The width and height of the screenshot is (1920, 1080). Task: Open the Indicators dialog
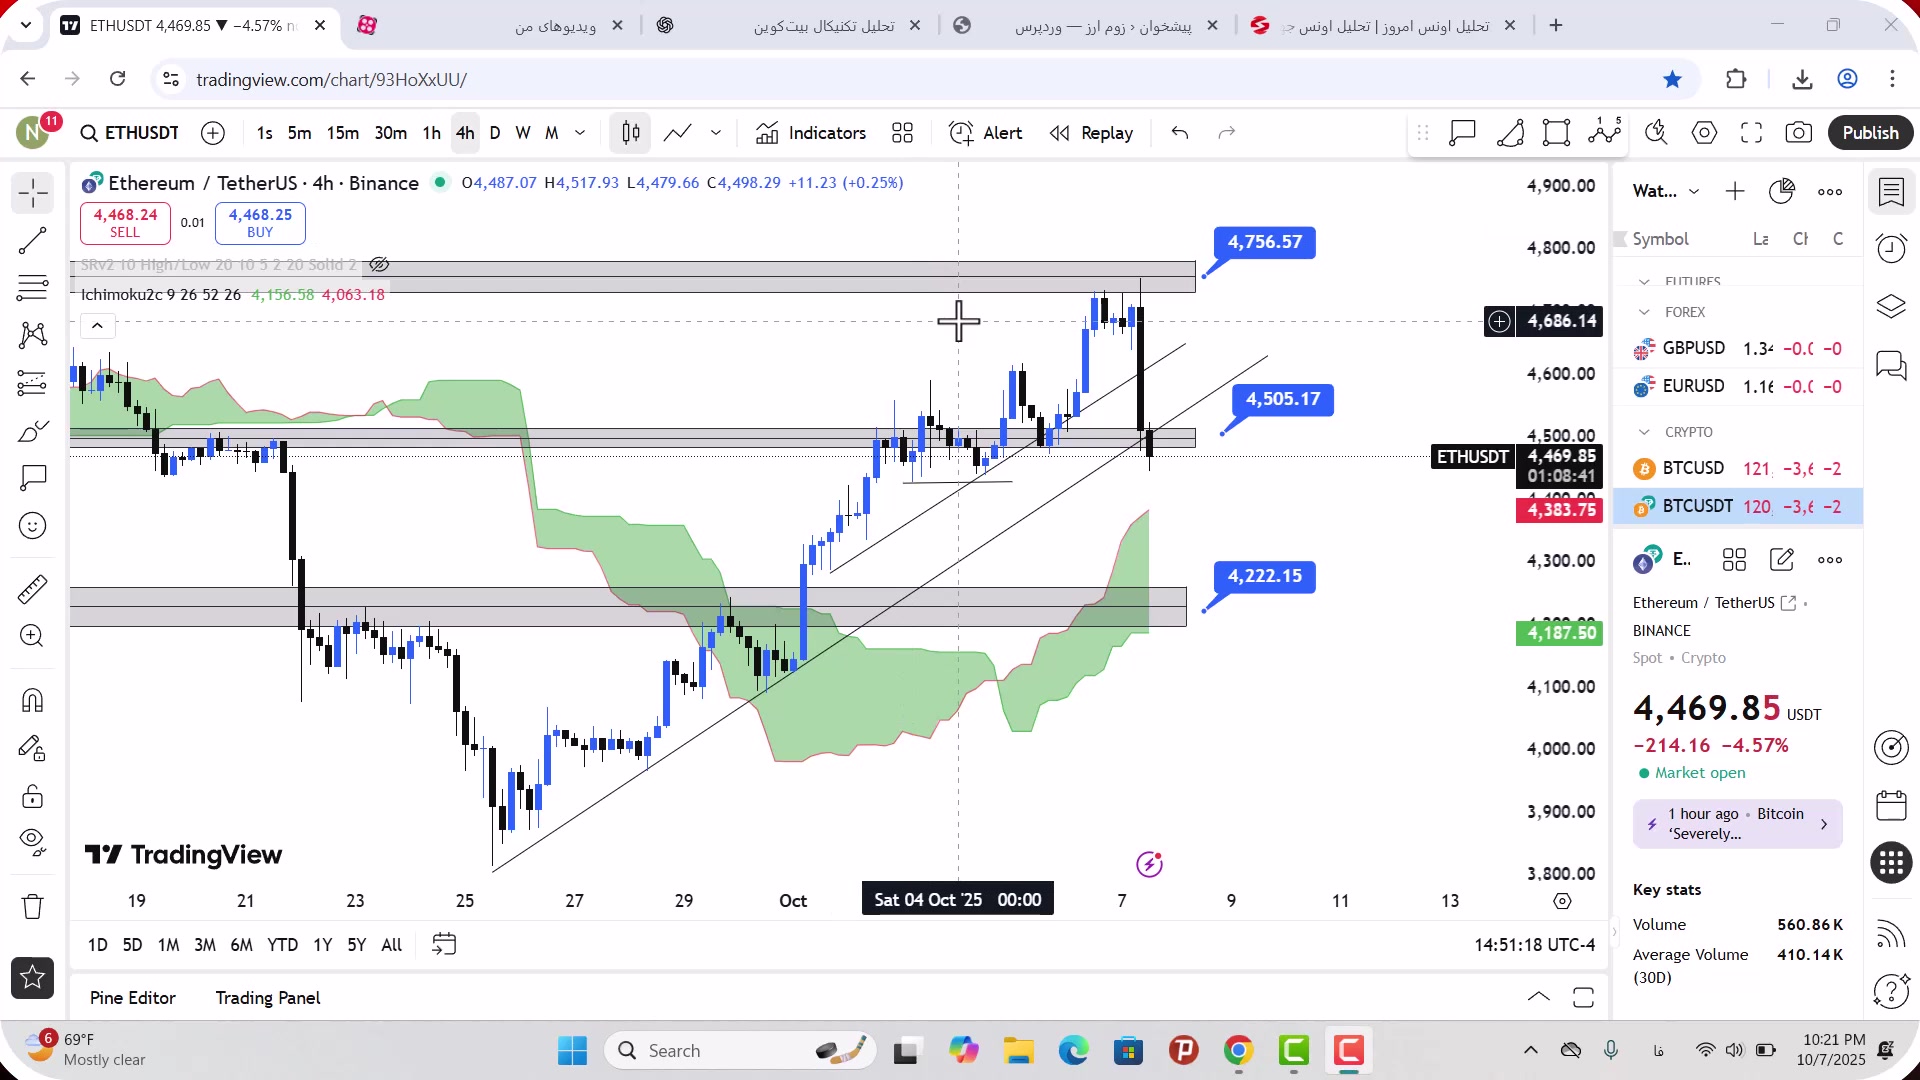811,133
